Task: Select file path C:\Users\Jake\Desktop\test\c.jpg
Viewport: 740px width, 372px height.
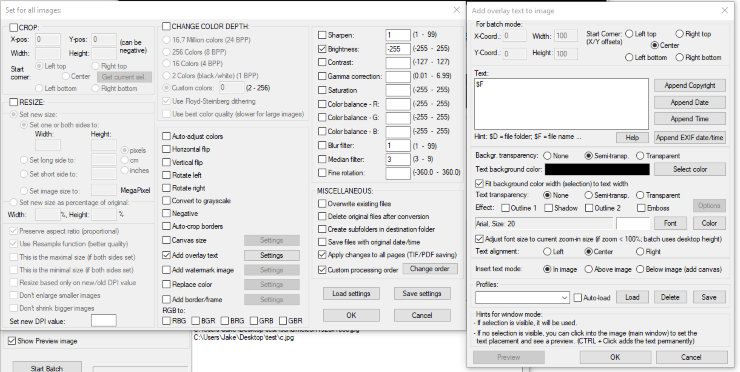Action: coord(244,338)
